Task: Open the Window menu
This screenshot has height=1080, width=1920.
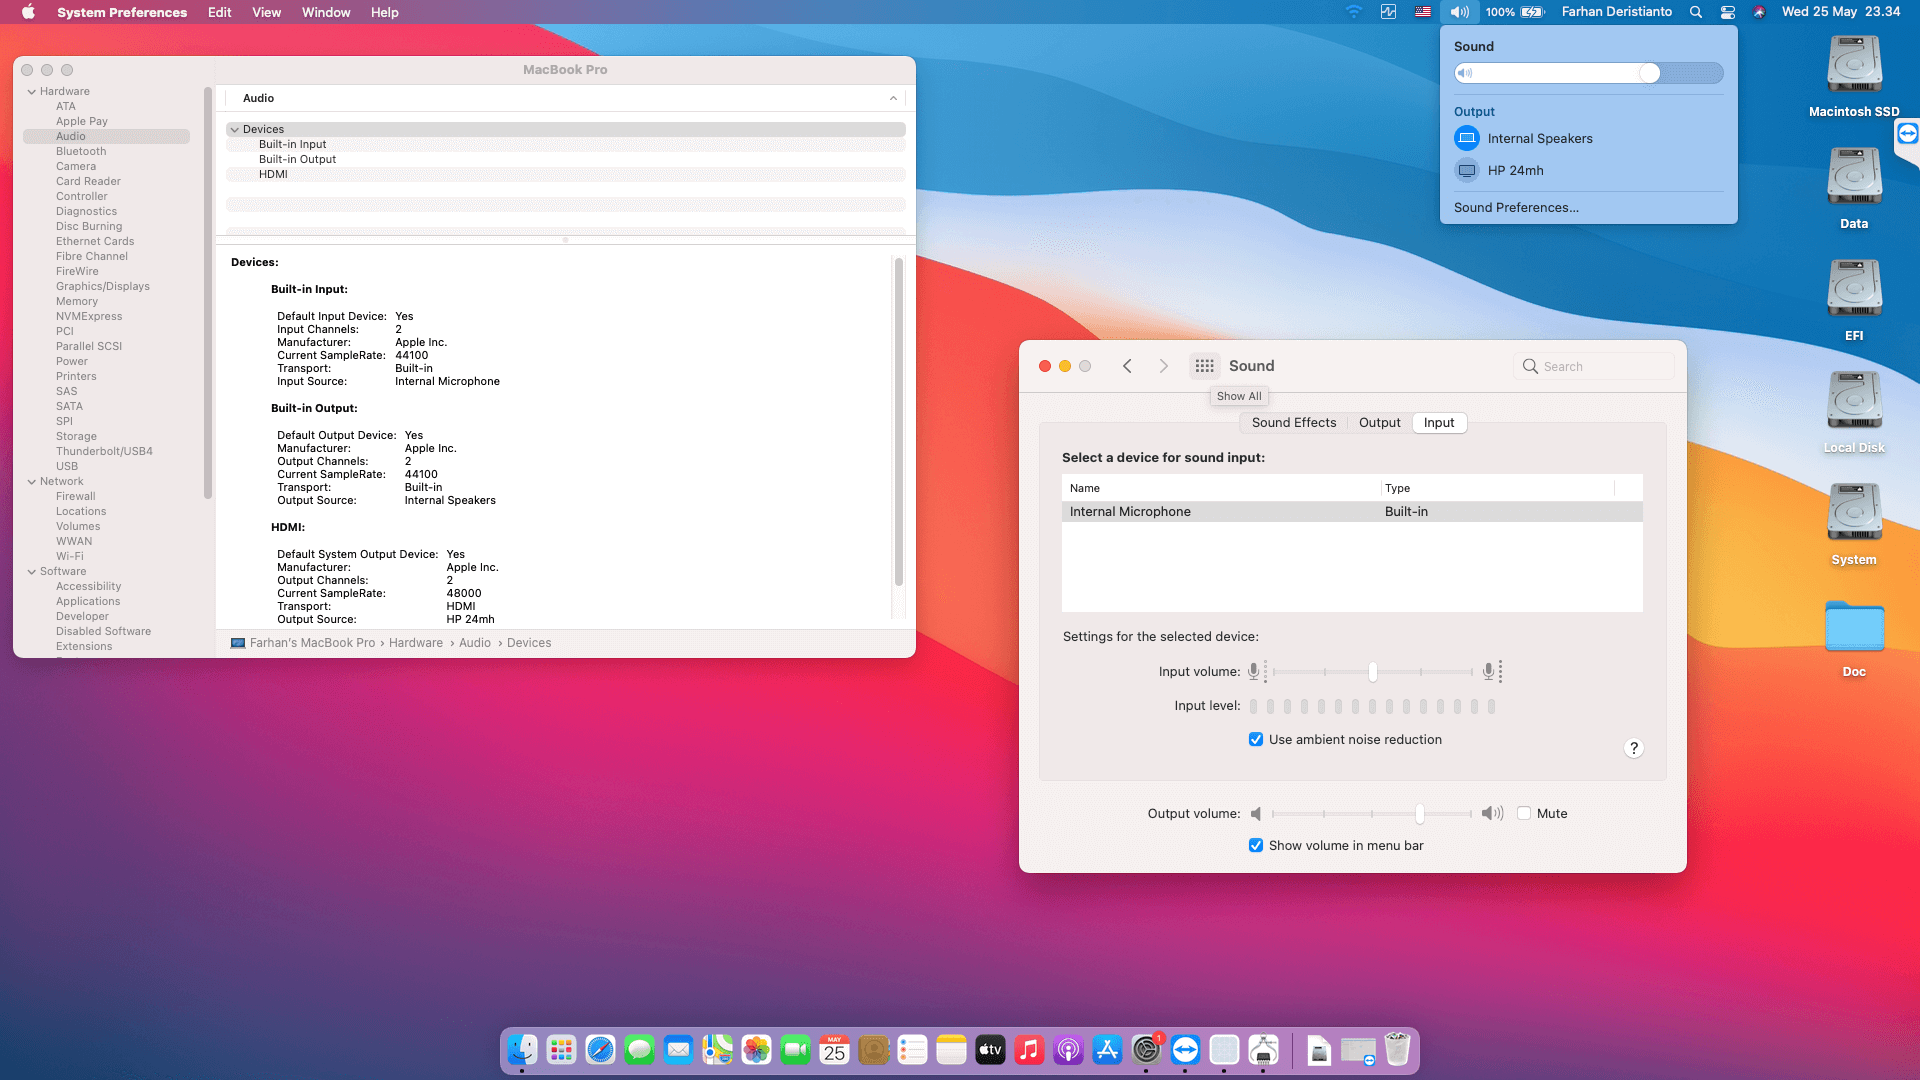Action: click(x=326, y=12)
